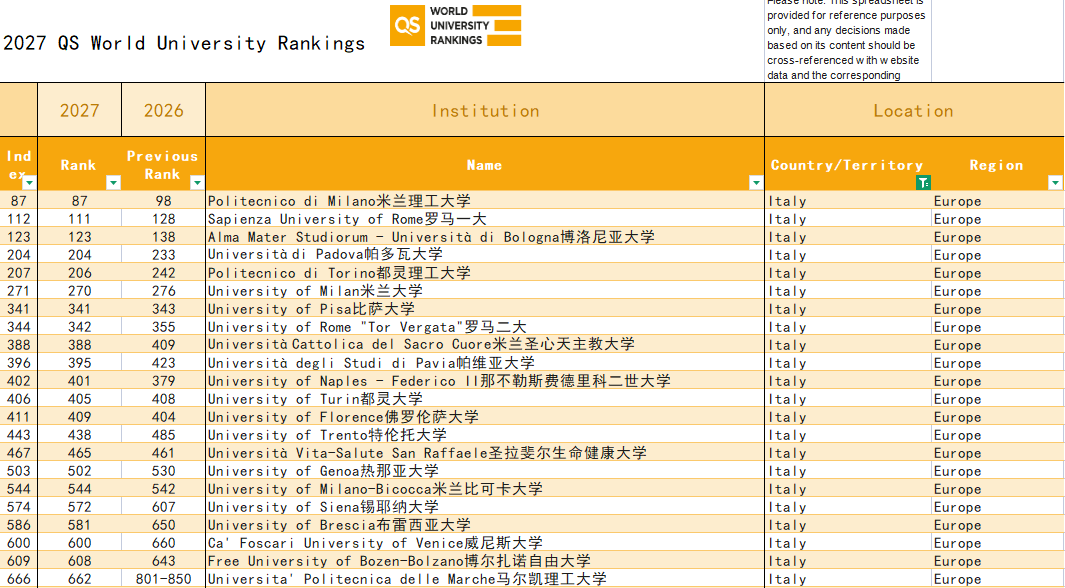This screenshot has height=588, width=1065.
Task: Select the Free University of Bozen-Bolzano cell
Action: (485, 561)
